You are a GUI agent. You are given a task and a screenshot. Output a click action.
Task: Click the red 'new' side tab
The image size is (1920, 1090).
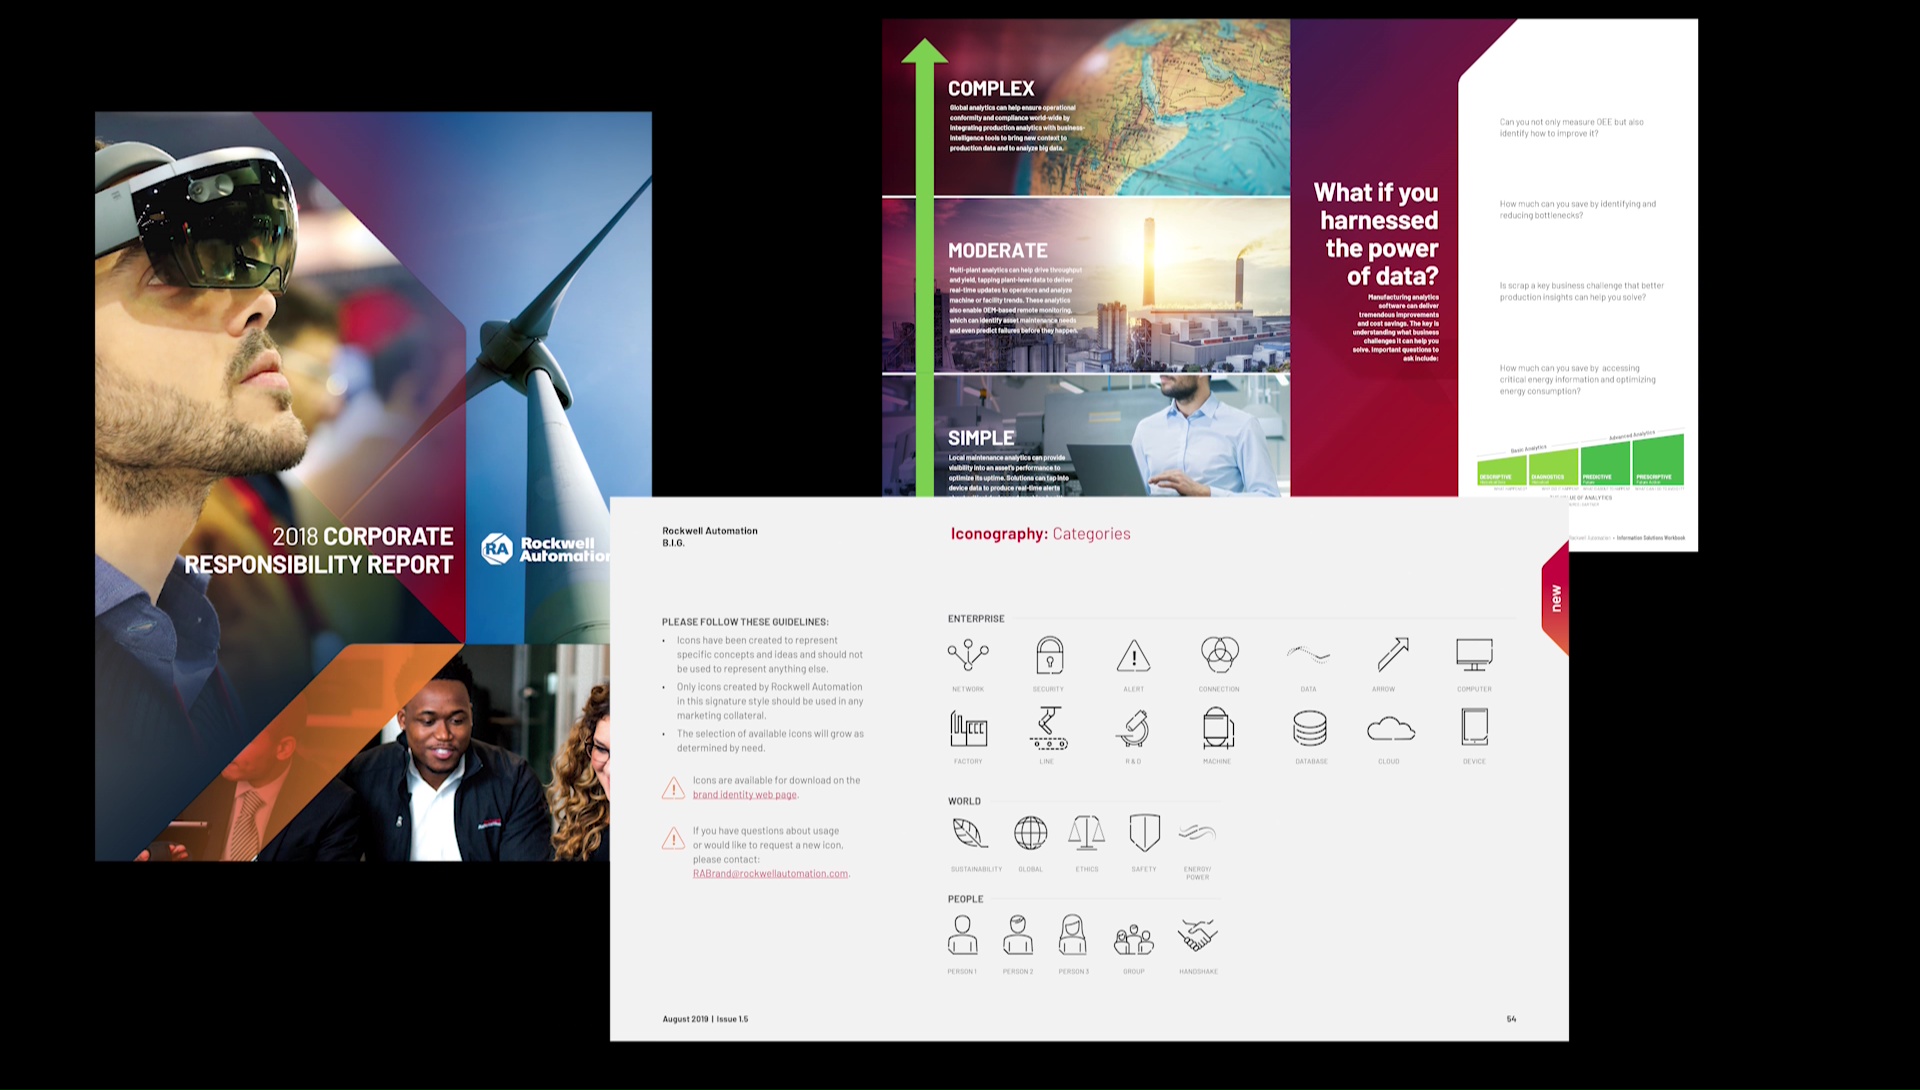[1555, 598]
